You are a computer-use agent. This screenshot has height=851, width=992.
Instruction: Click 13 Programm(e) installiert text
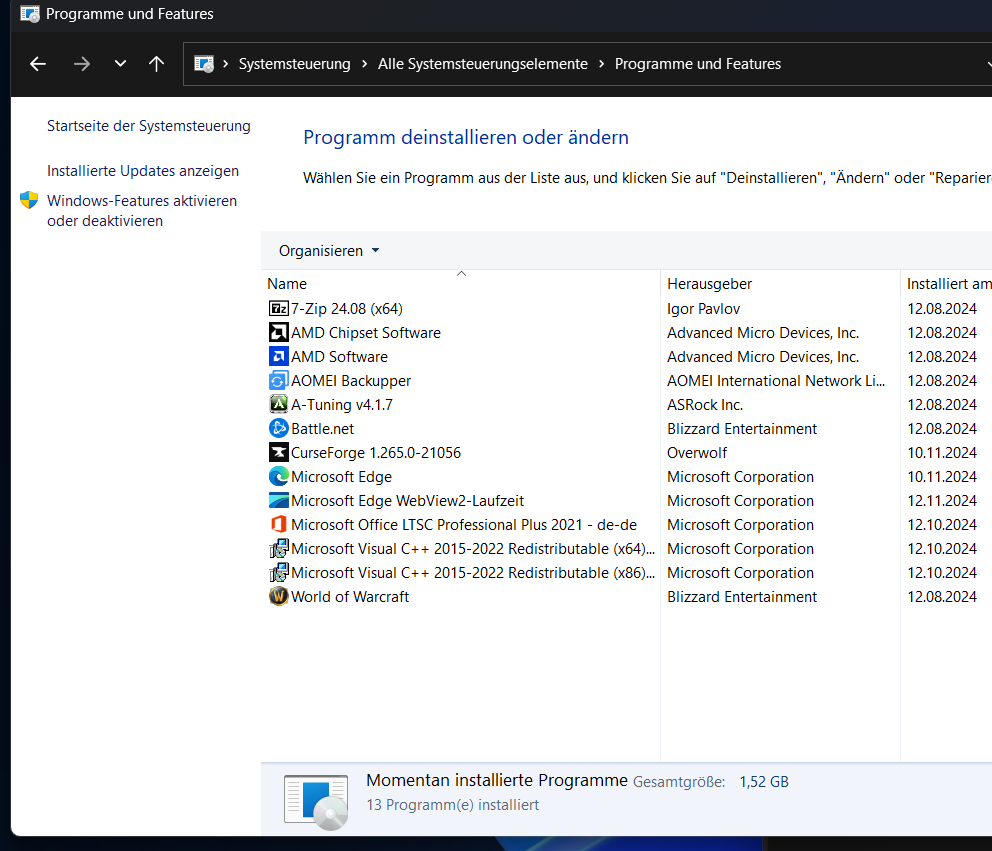pyautogui.click(x=452, y=805)
